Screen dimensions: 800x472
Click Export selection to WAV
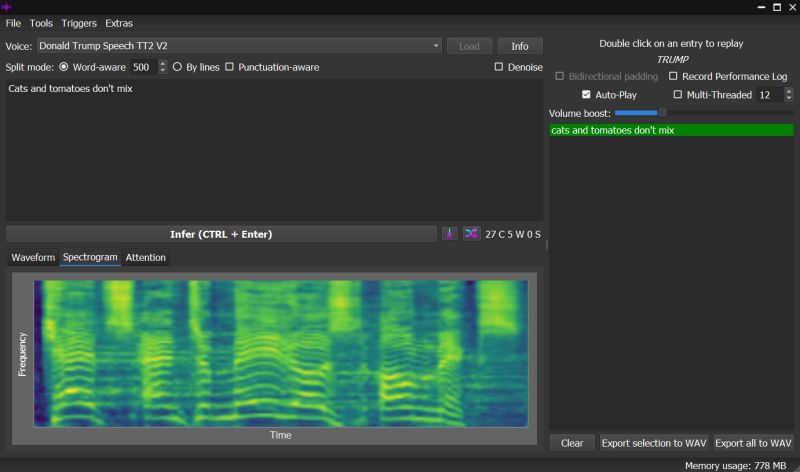click(654, 443)
